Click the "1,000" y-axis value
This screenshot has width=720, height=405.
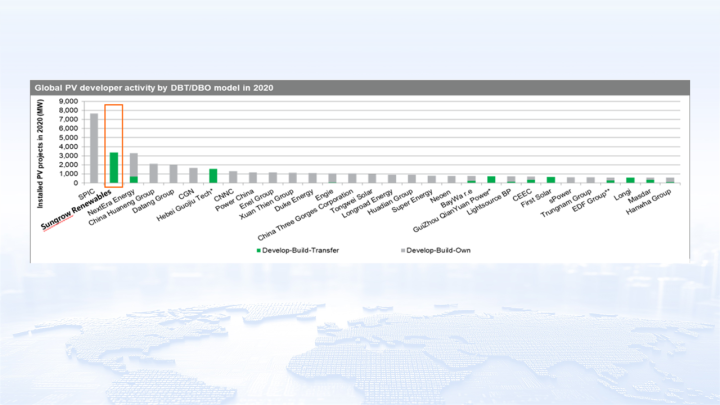tap(68, 174)
